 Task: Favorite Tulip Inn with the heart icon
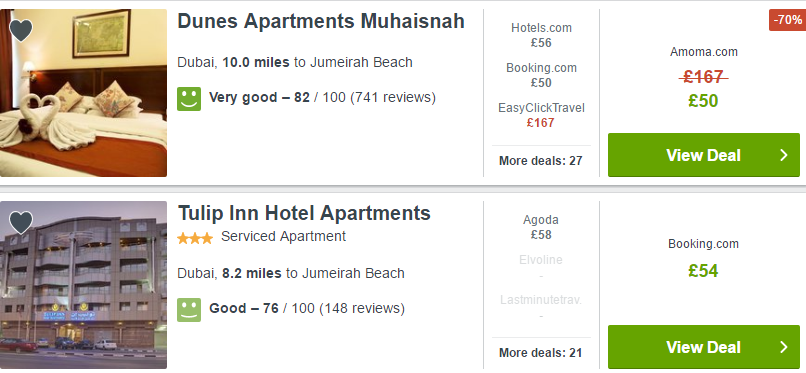[x=21, y=222]
